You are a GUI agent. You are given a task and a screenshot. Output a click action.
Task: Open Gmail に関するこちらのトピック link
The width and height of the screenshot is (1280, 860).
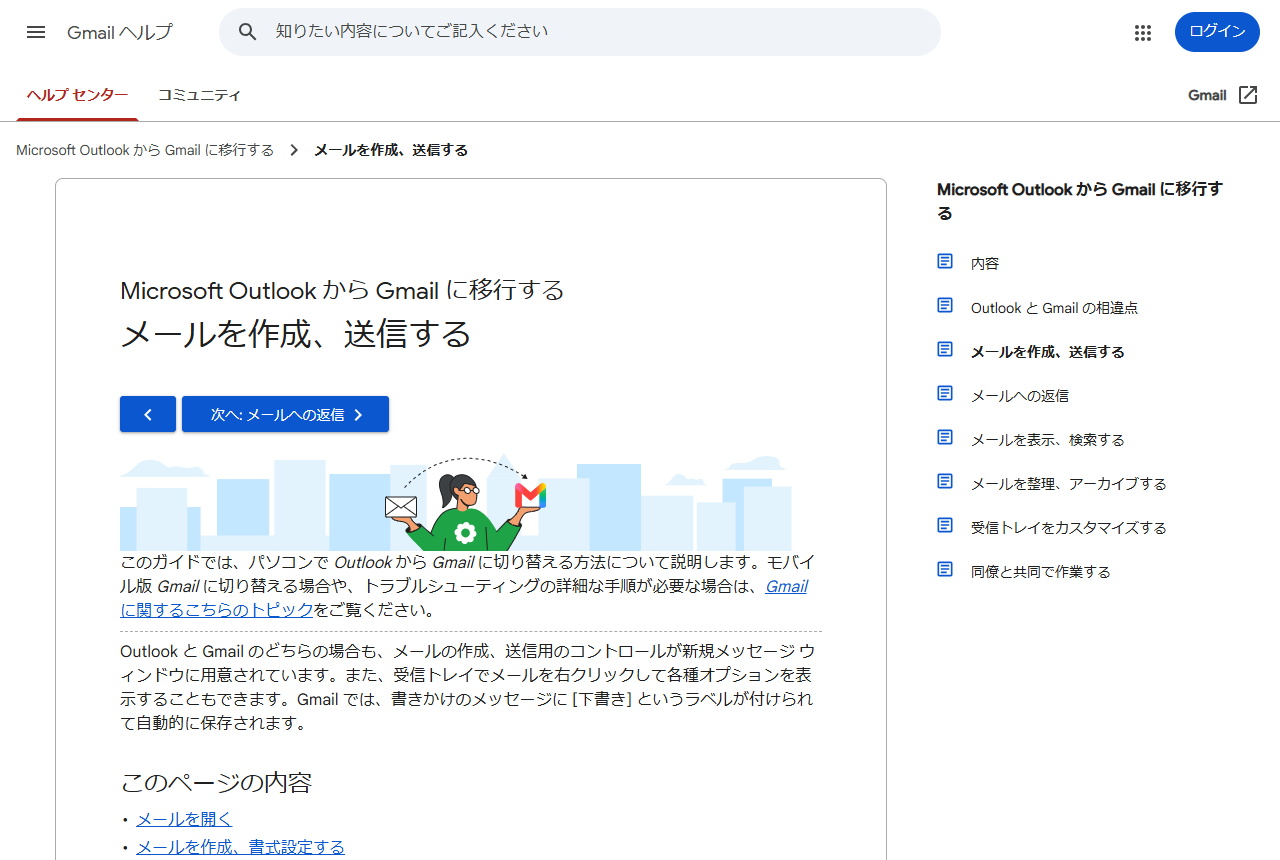[x=464, y=598]
